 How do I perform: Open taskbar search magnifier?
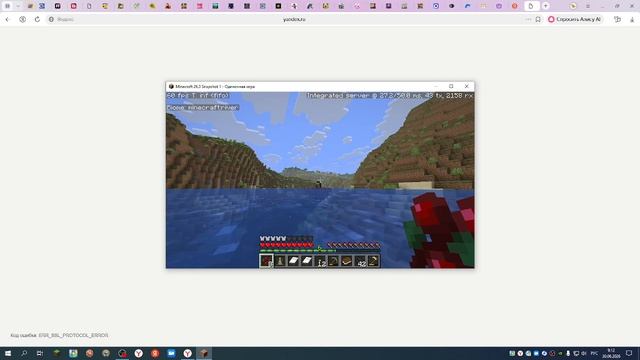(x=24, y=353)
